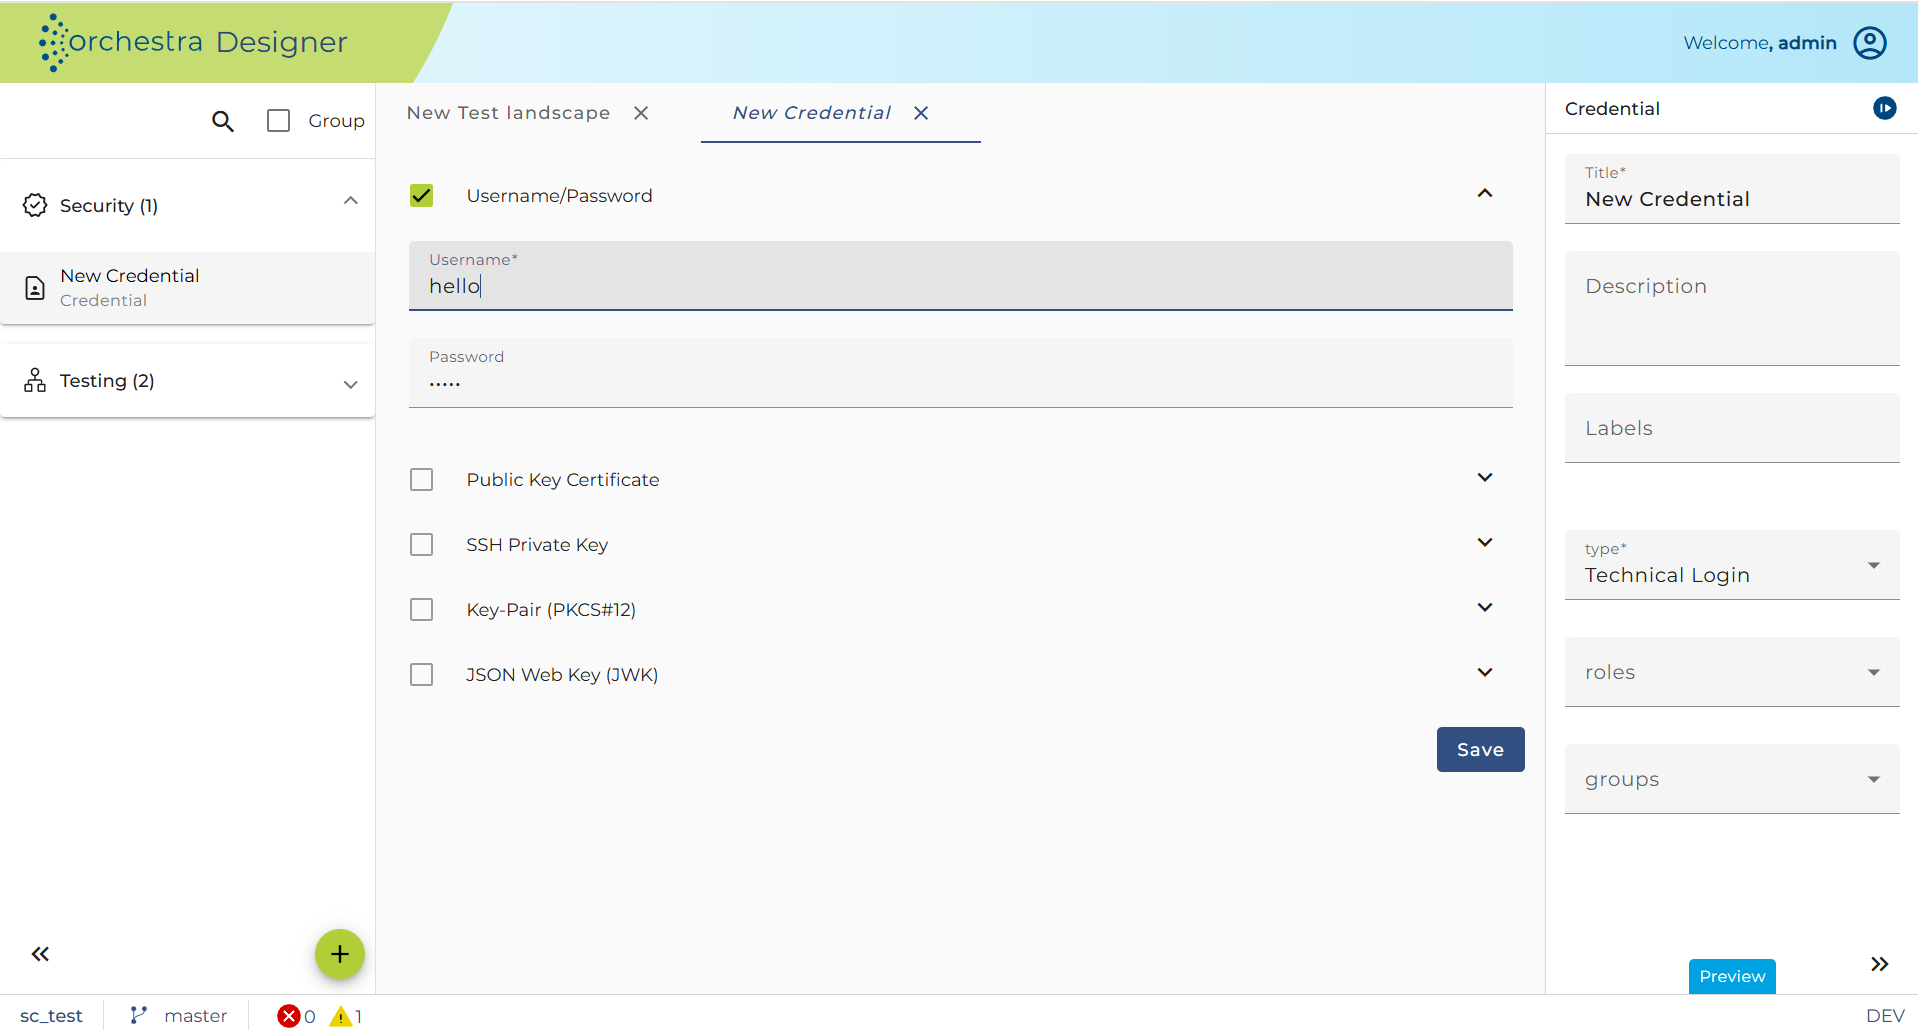The height and width of the screenshot is (1032, 1918).
Task: Click the yellow warning triangle icon
Action: point(341,1016)
